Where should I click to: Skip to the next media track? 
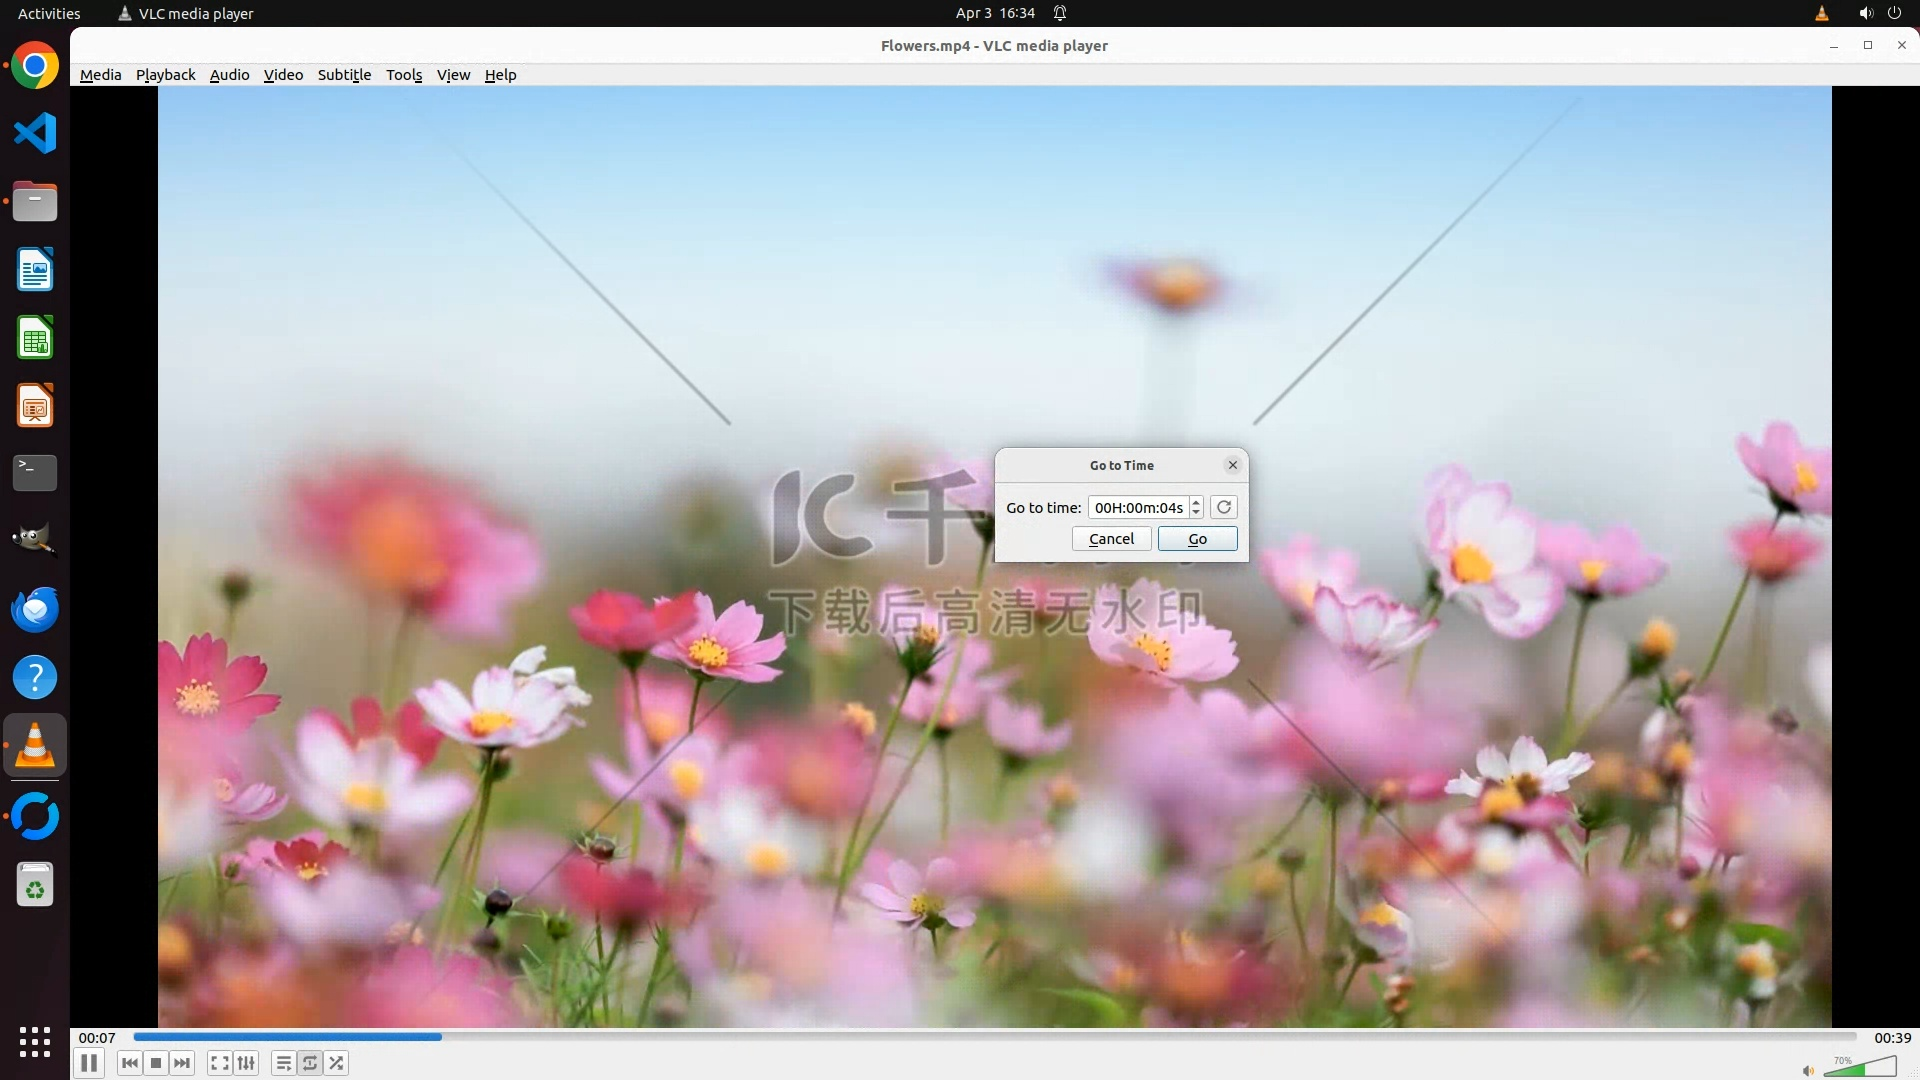point(182,1063)
